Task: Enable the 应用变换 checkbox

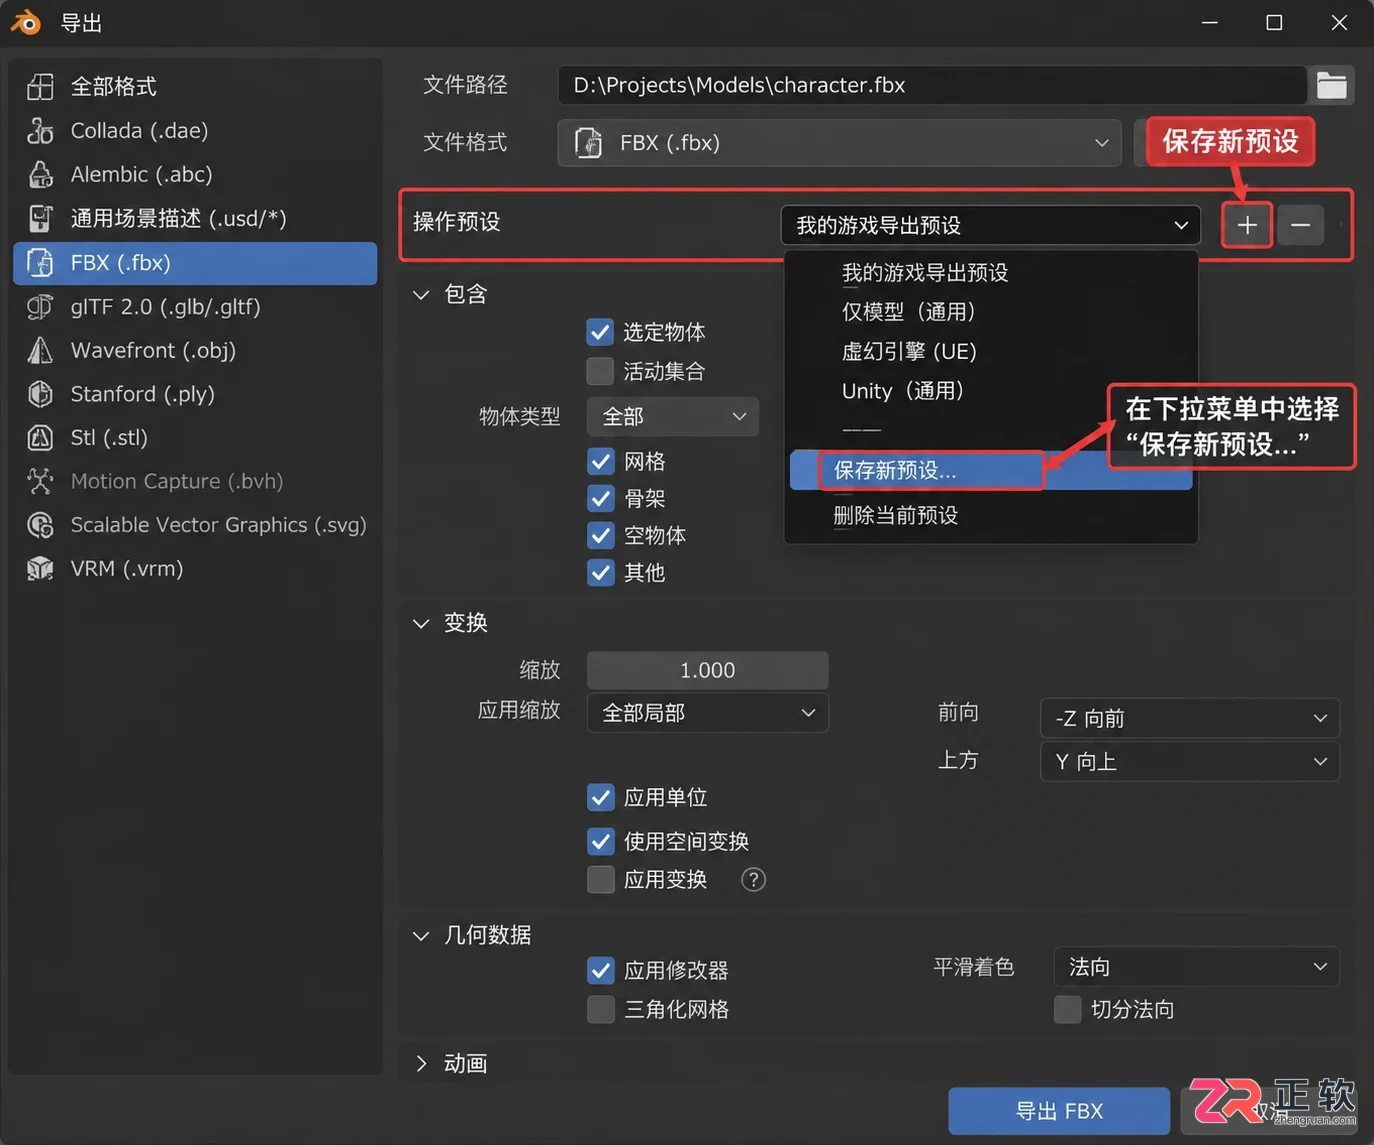Action: pos(601,879)
